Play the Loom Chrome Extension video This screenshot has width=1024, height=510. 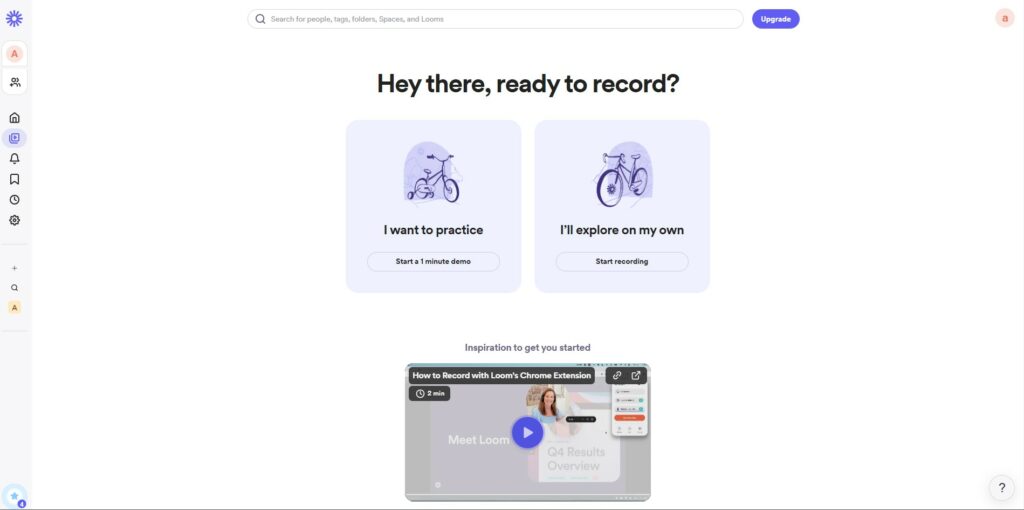(527, 432)
